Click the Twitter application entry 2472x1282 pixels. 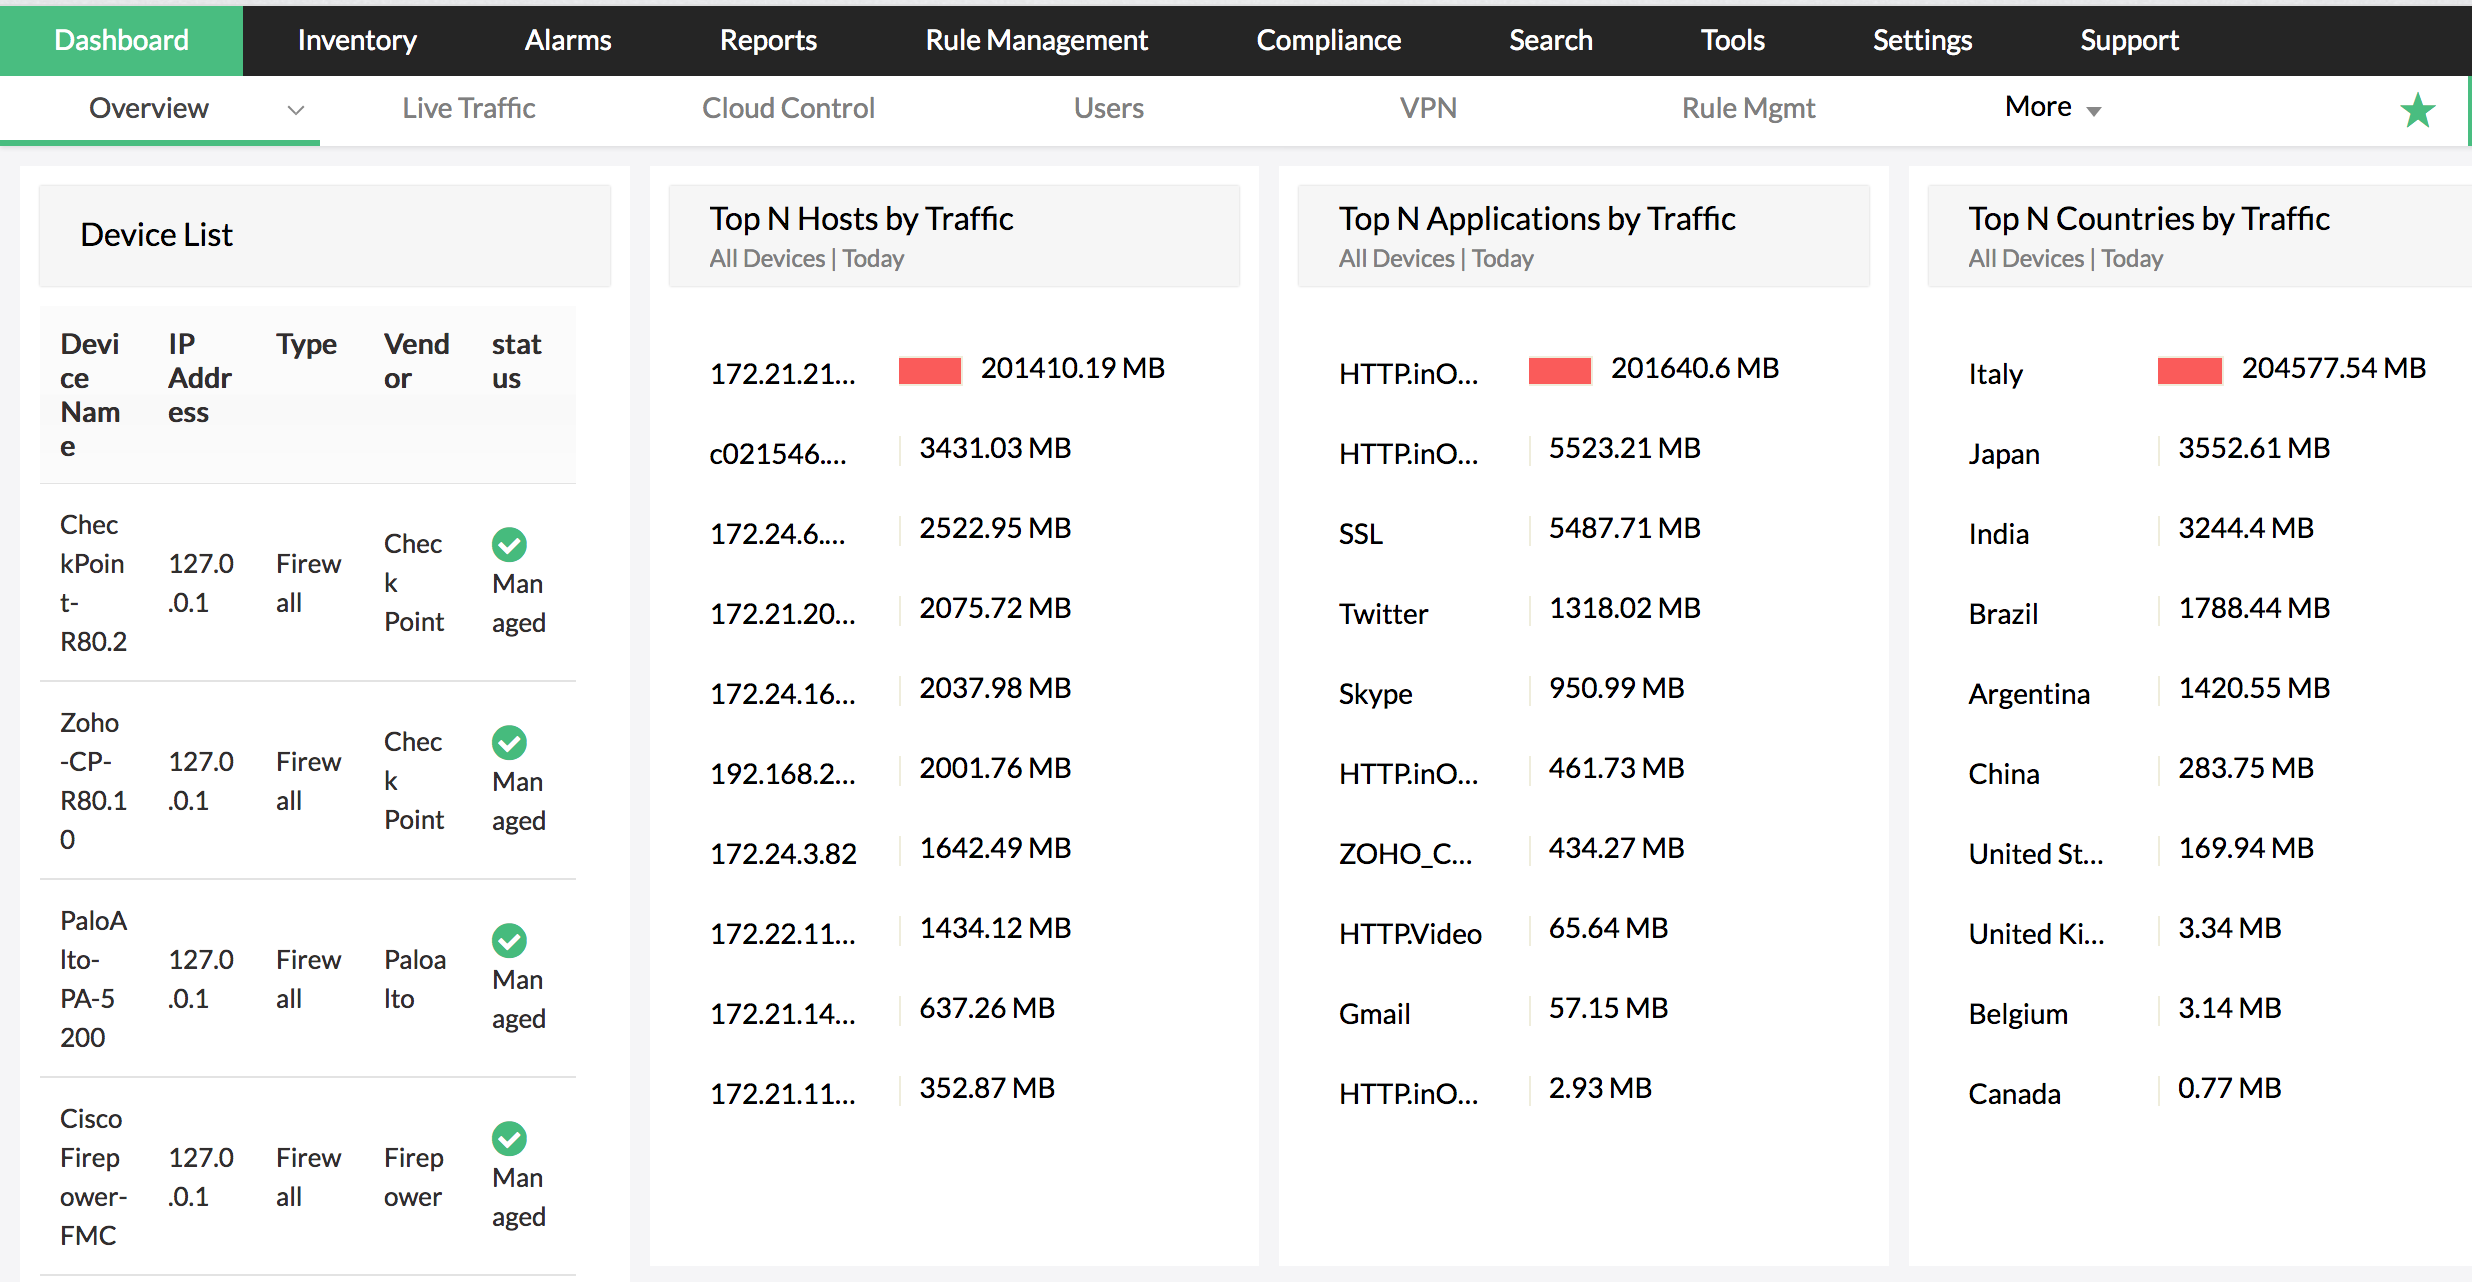click(1383, 614)
